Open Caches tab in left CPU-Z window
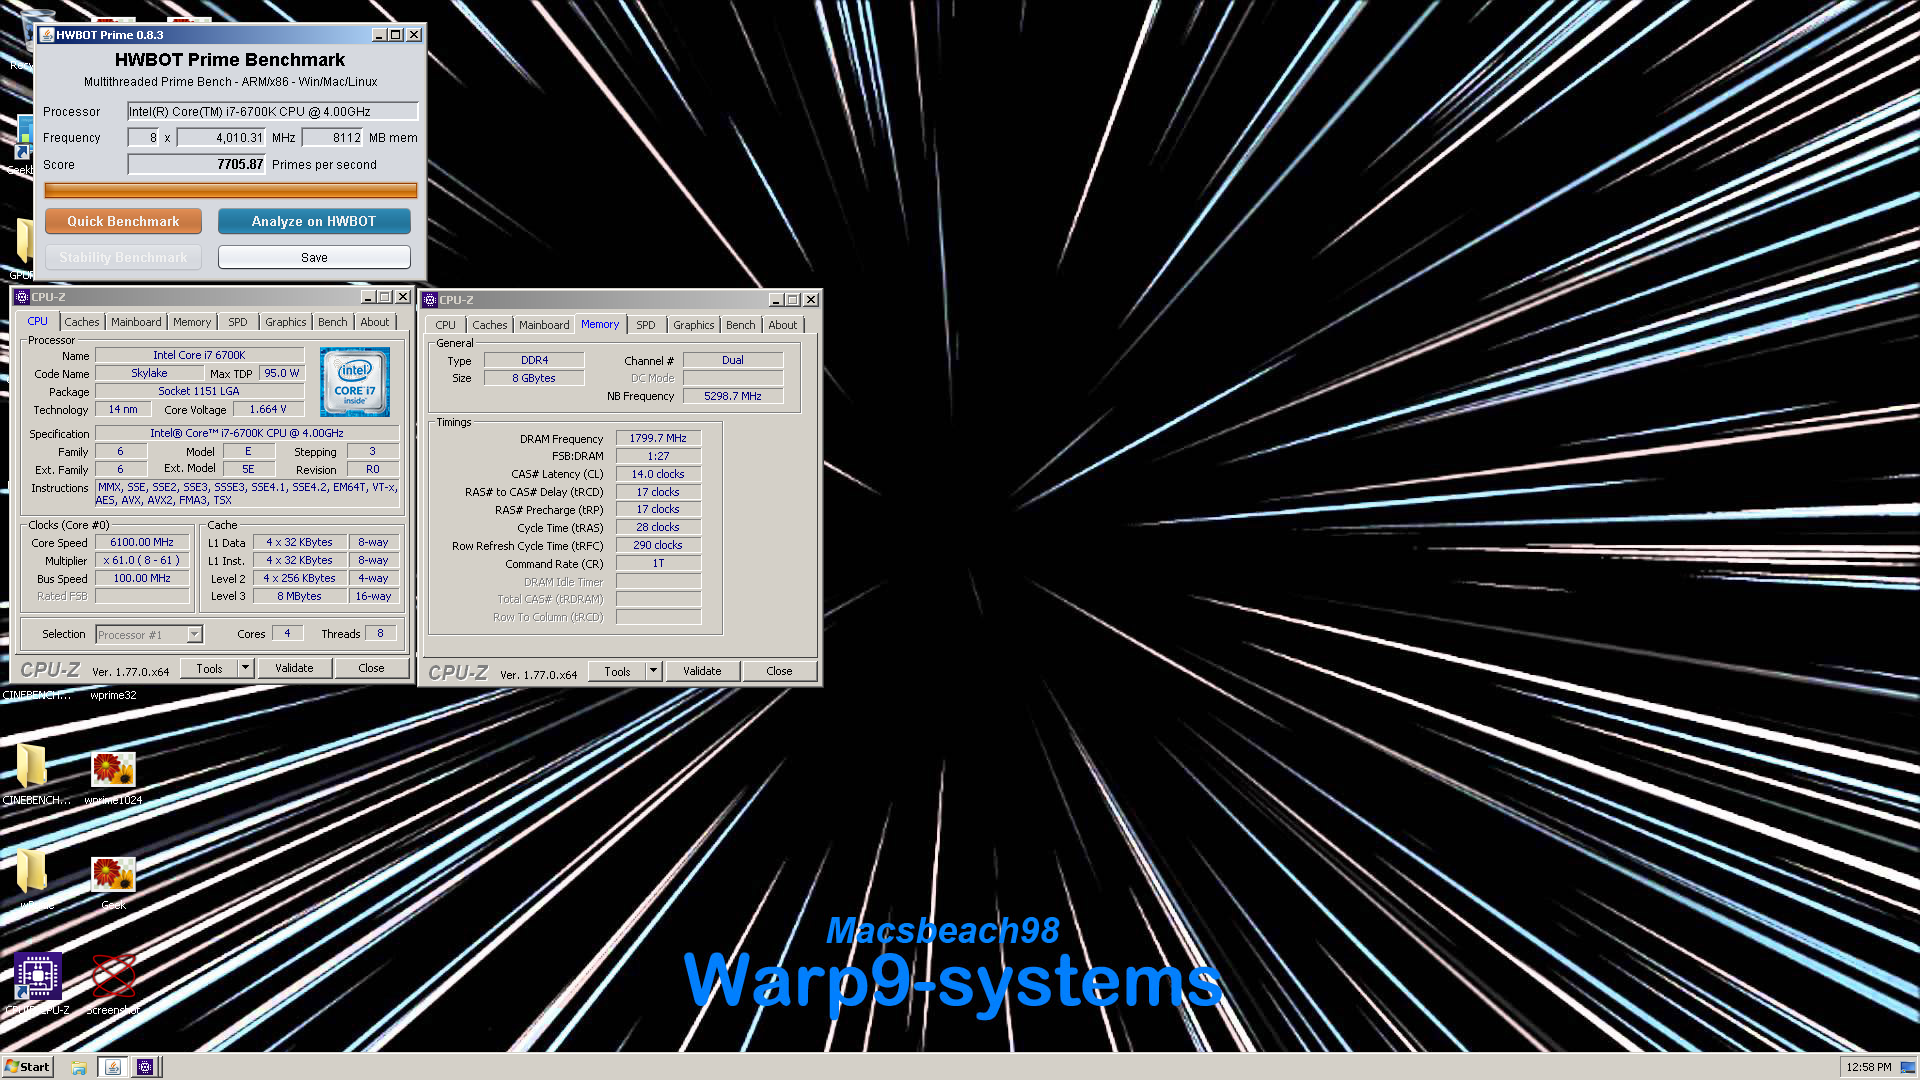Screen dimensions: 1920x1080 (x=82, y=322)
